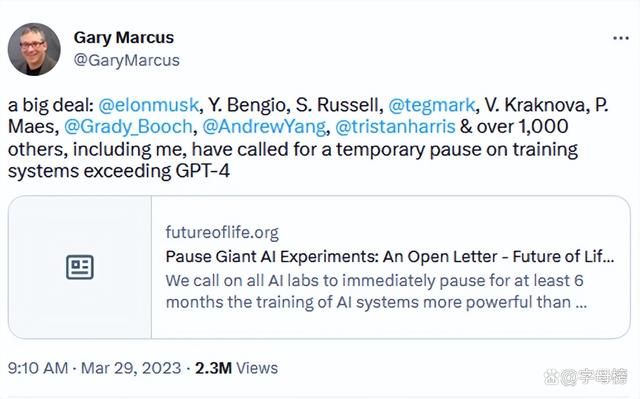Open the @Grady_Booch mention
This screenshot has width=640, height=399.
(128, 126)
